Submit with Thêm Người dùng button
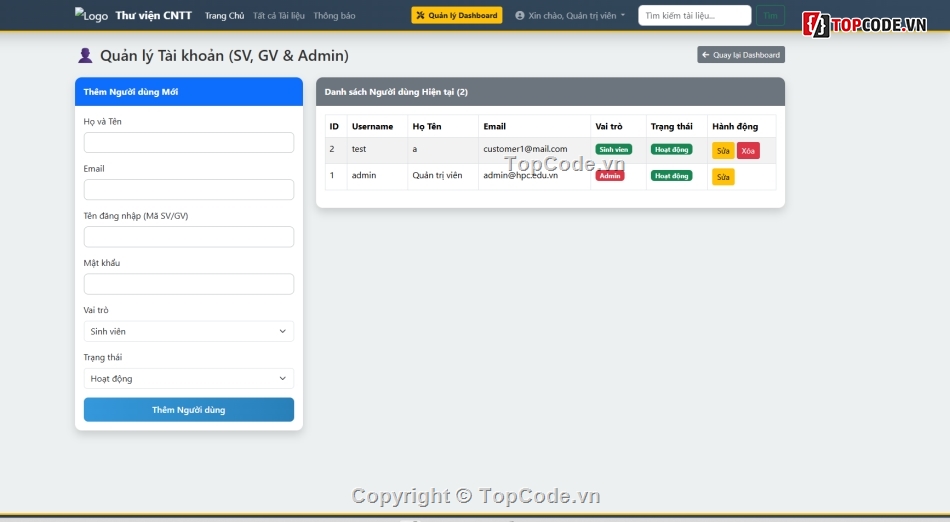950x522 pixels. (x=189, y=410)
